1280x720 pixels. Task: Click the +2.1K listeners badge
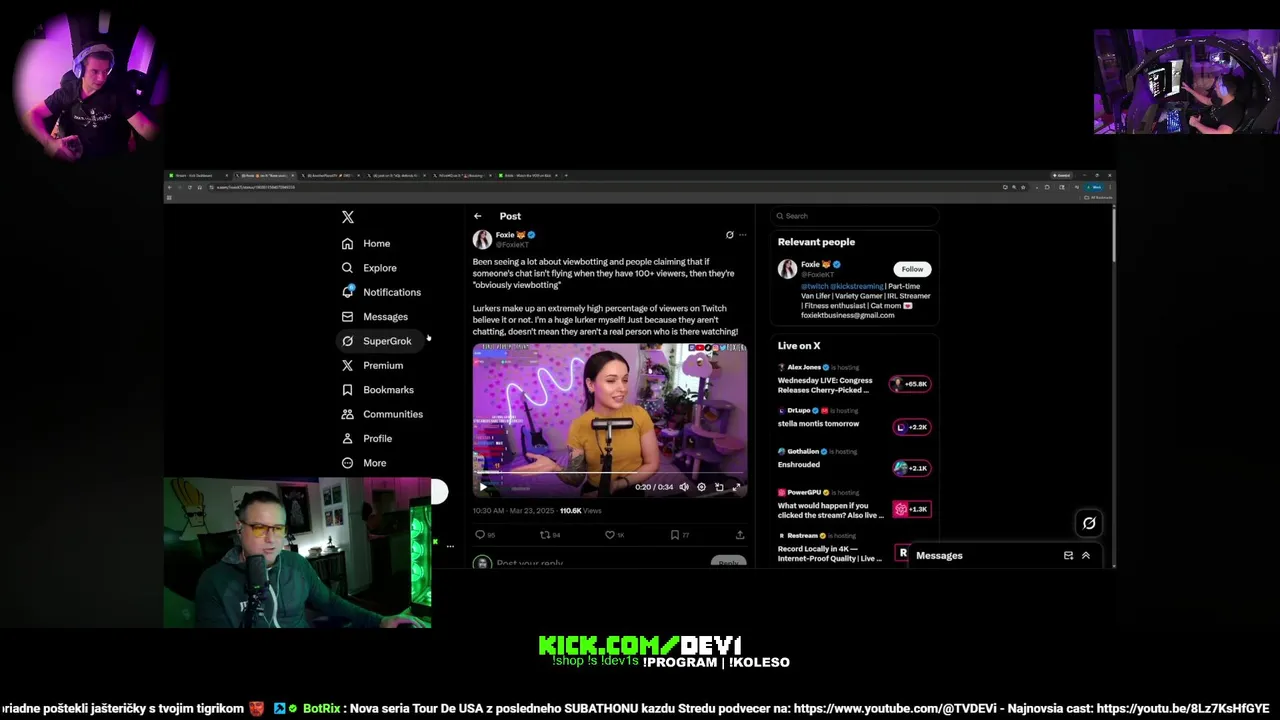tap(912, 468)
